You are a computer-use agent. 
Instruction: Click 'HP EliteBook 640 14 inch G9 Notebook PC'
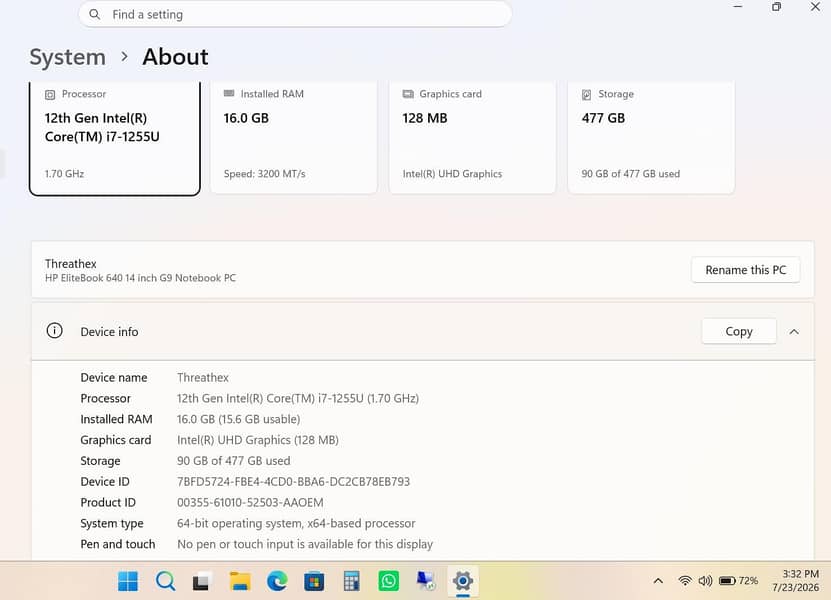140,278
